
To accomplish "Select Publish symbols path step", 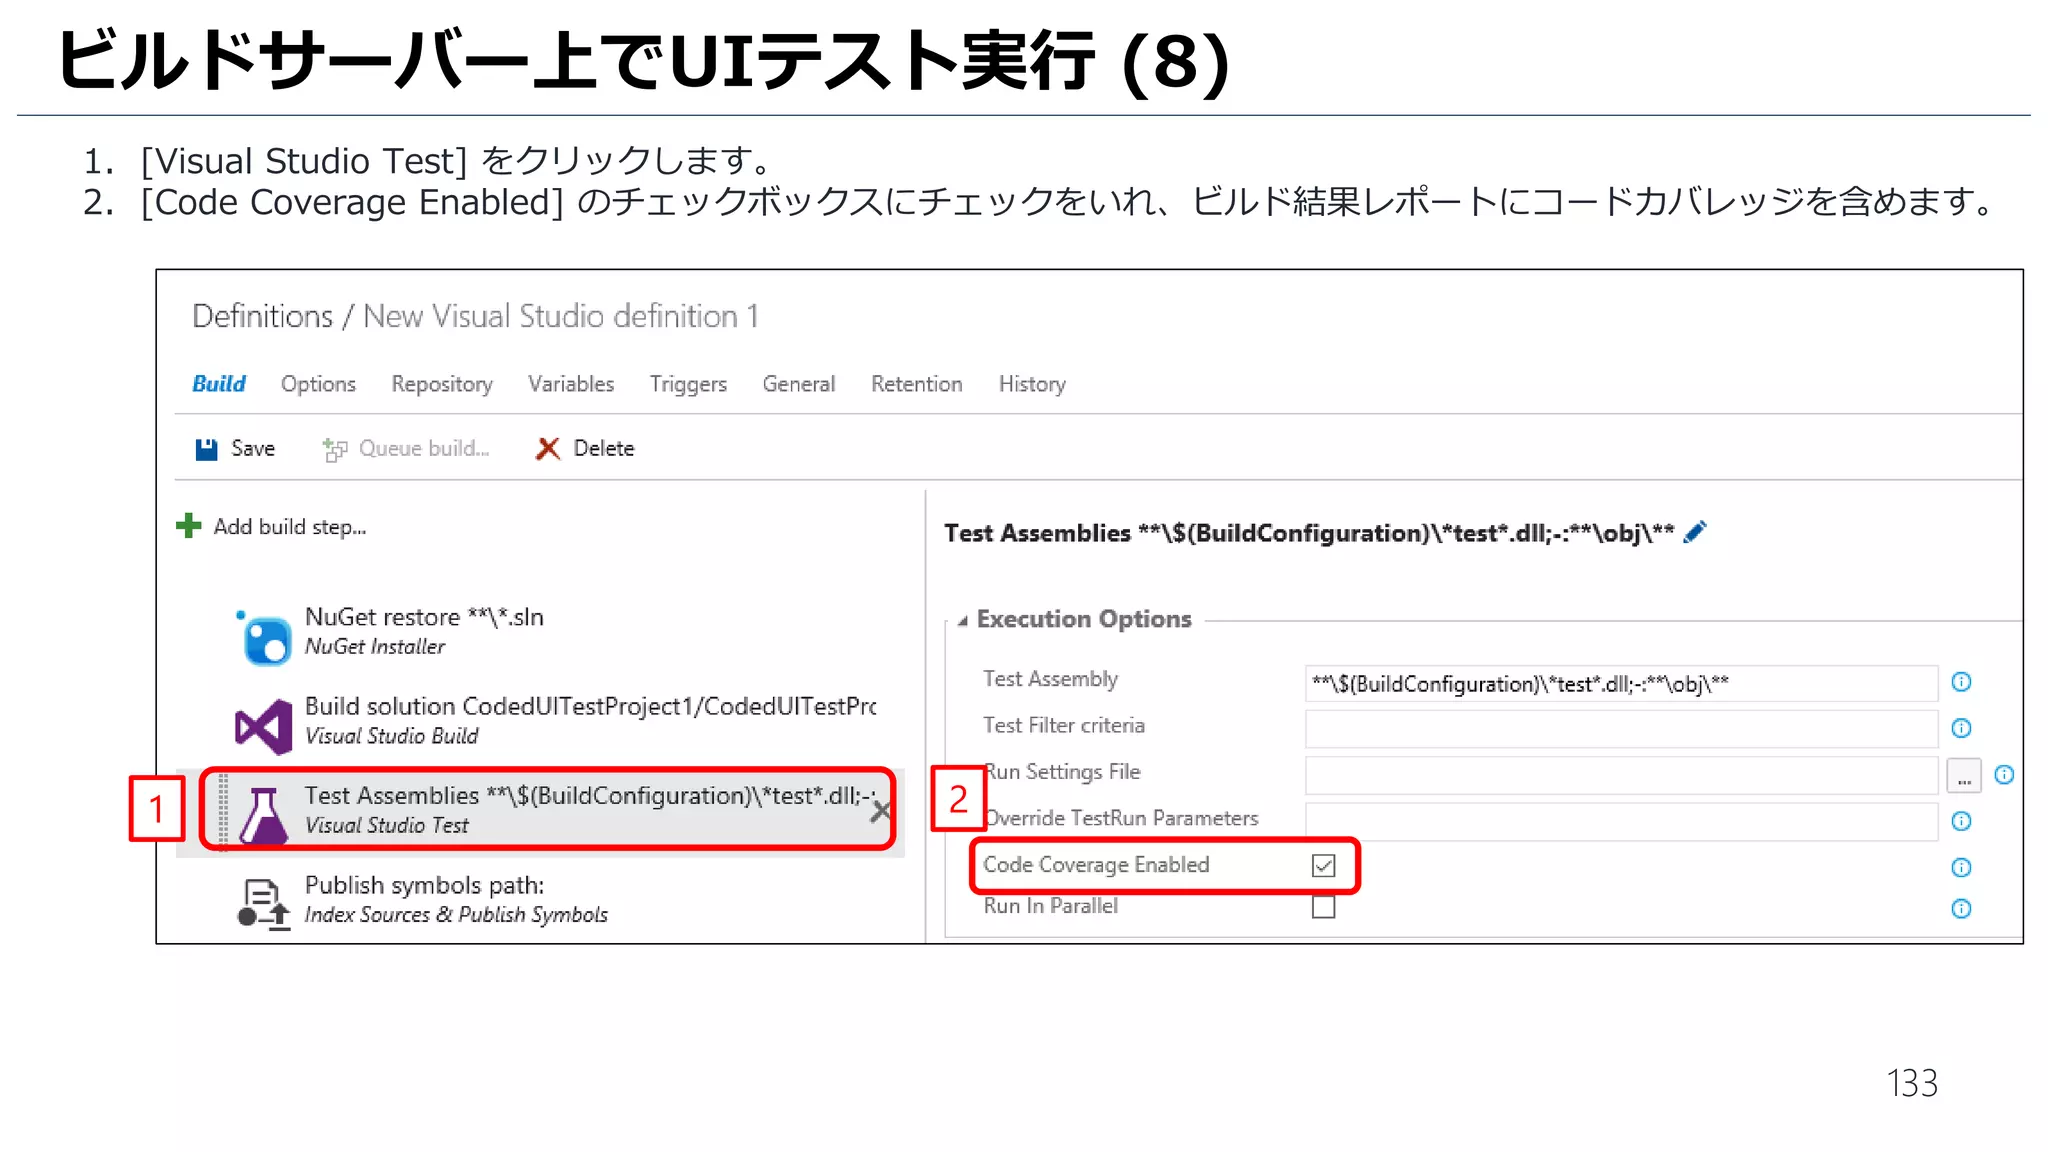I will click(424, 885).
